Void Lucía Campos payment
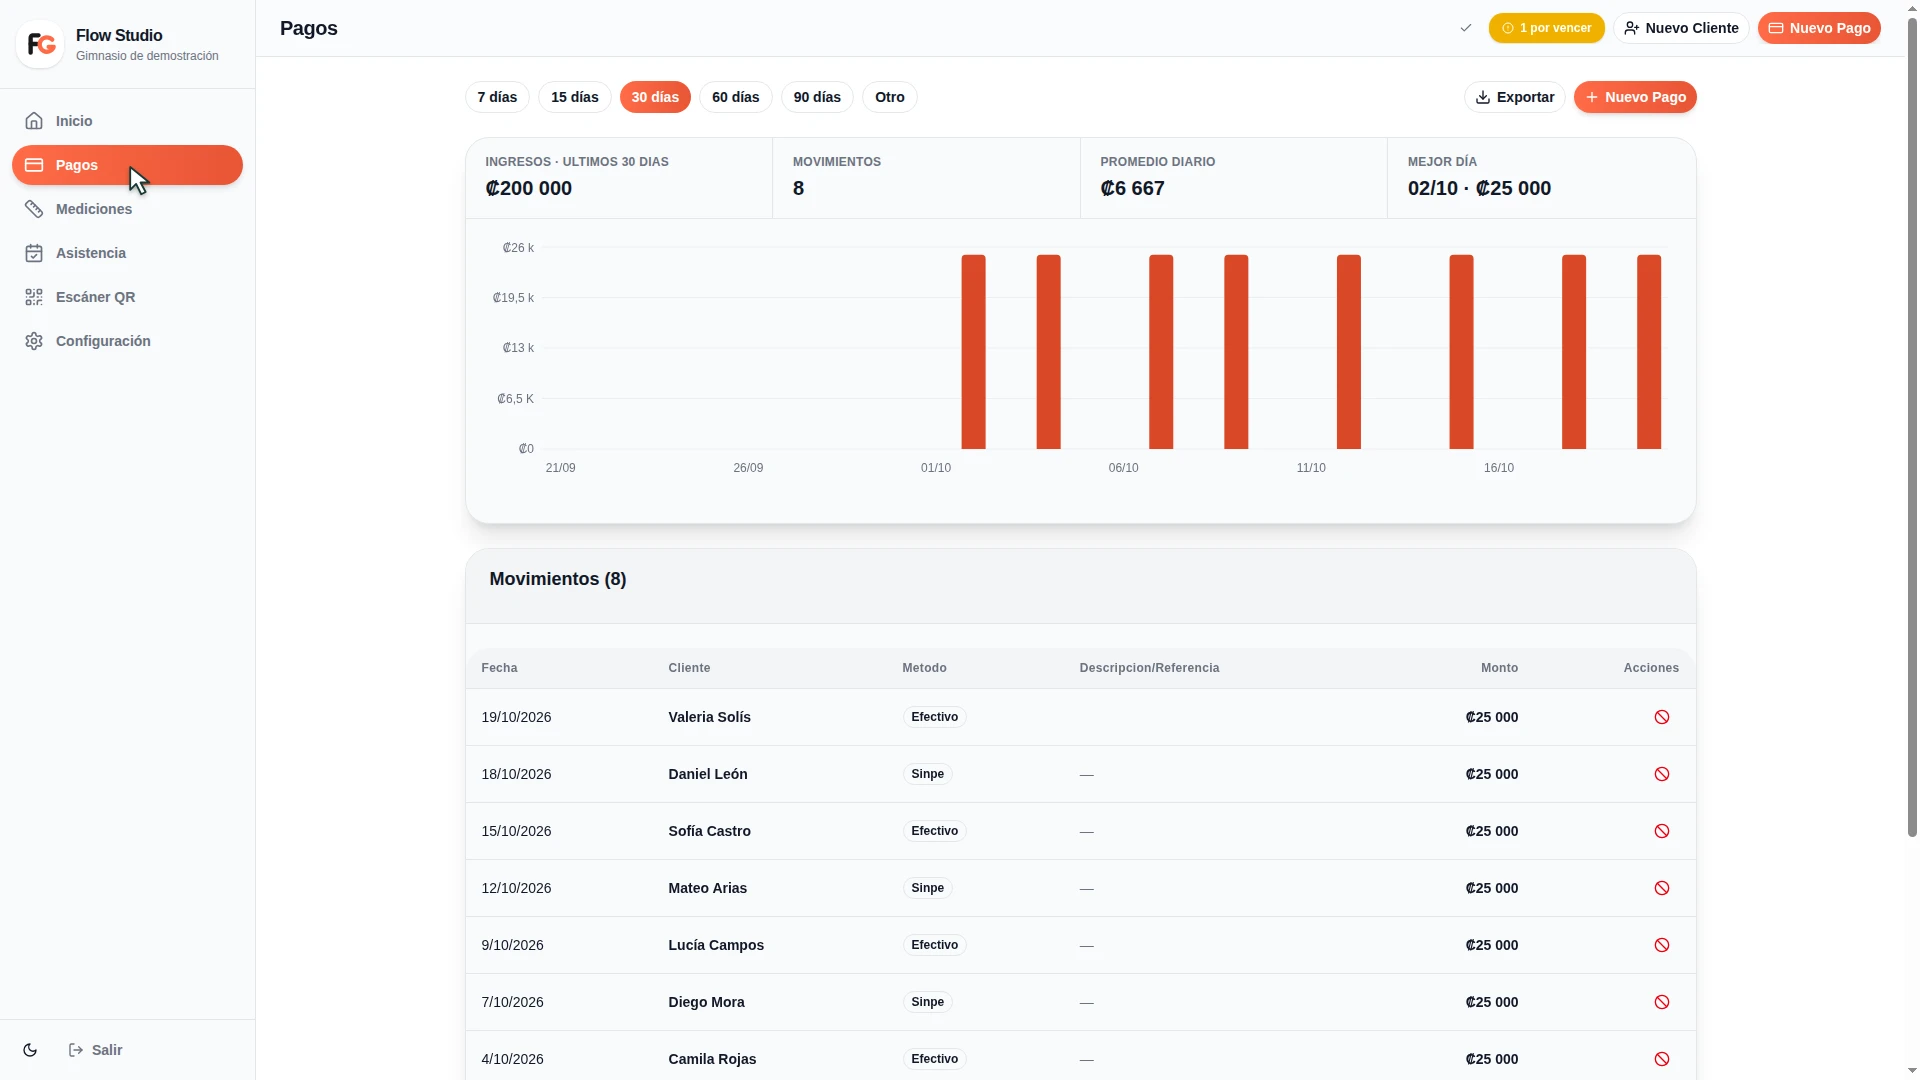 1662,945
